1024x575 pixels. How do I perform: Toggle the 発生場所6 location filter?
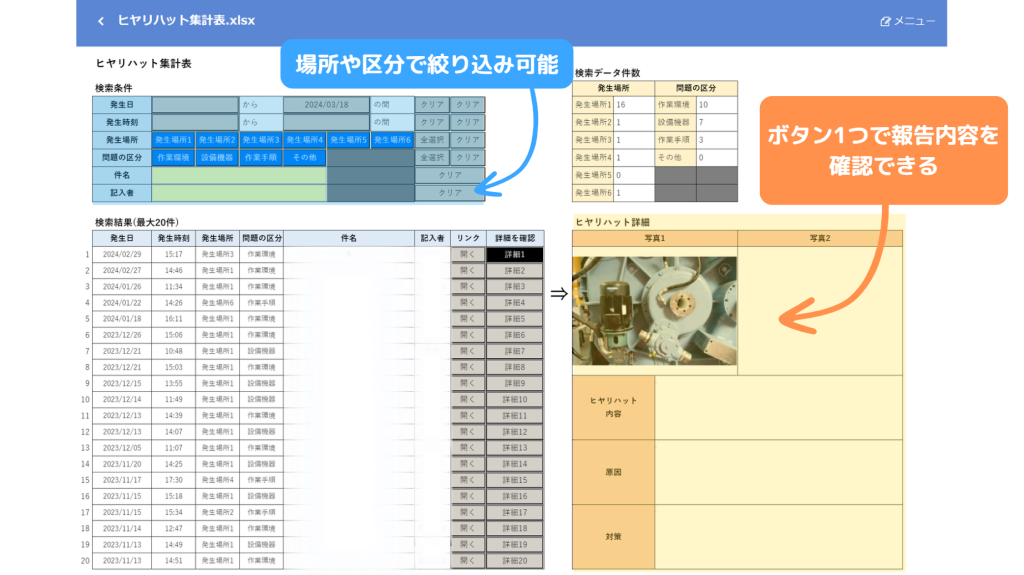[392, 140]
